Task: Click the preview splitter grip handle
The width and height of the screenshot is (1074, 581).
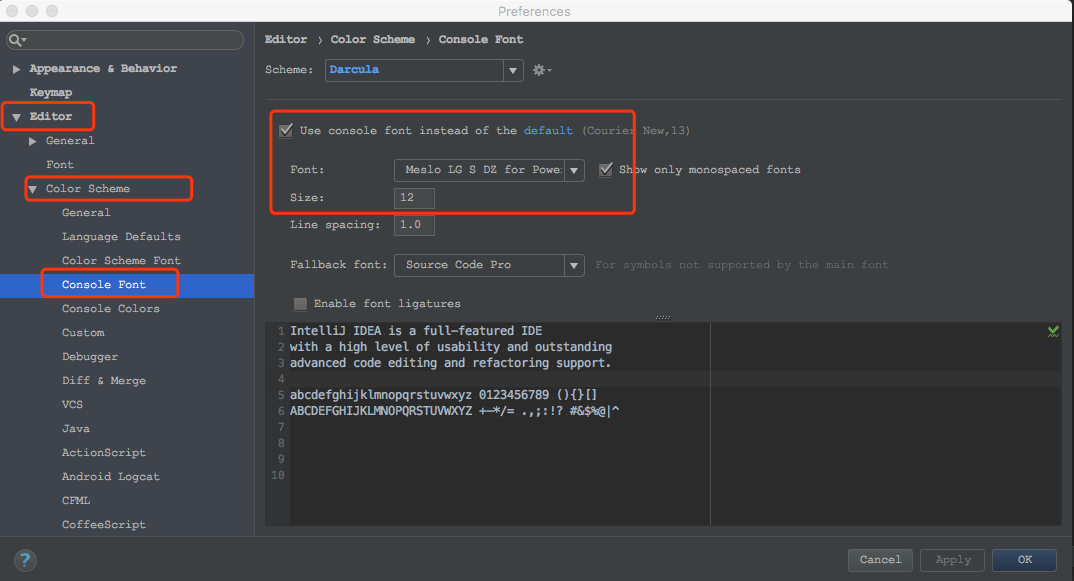Action: click(662, 317)
